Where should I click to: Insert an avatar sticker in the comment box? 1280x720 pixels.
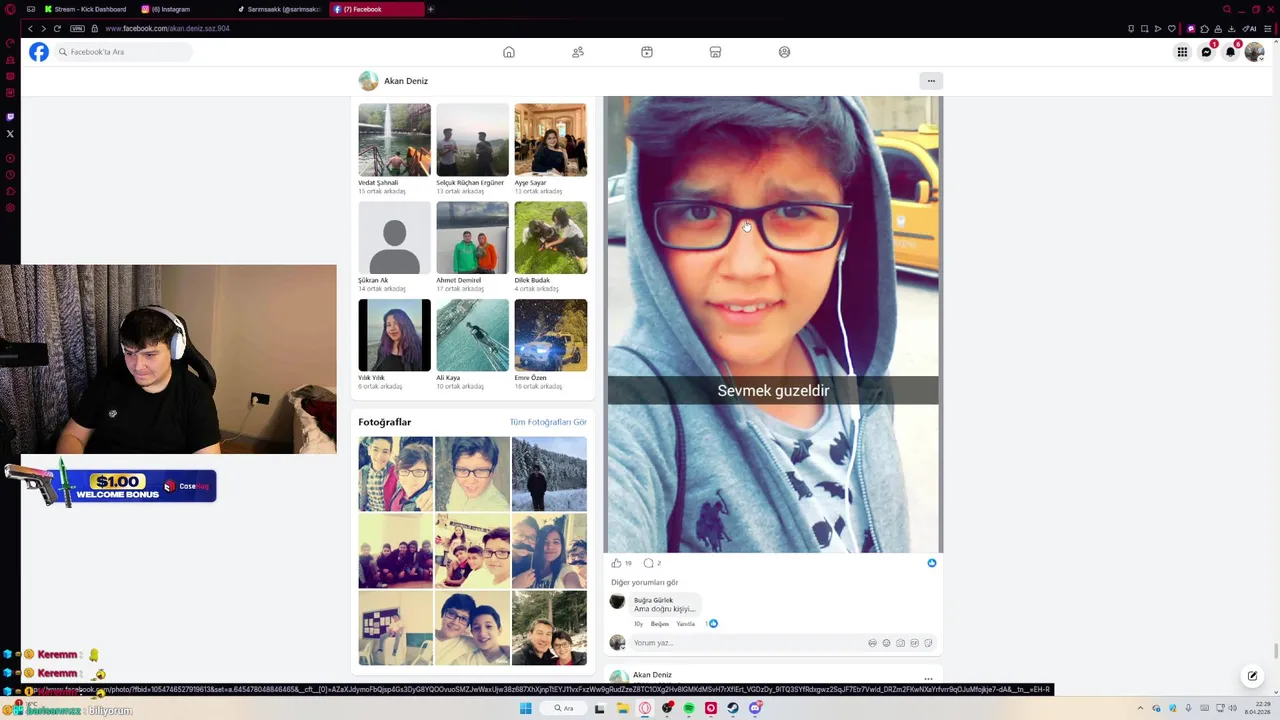coord(872,643)
